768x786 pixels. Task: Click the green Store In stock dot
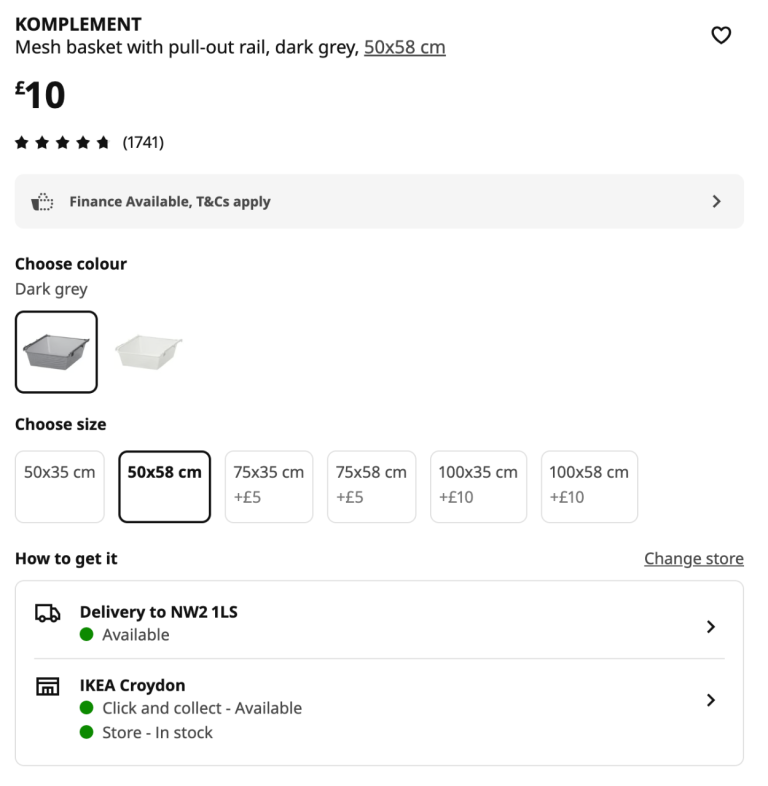[x=86, y=732]
